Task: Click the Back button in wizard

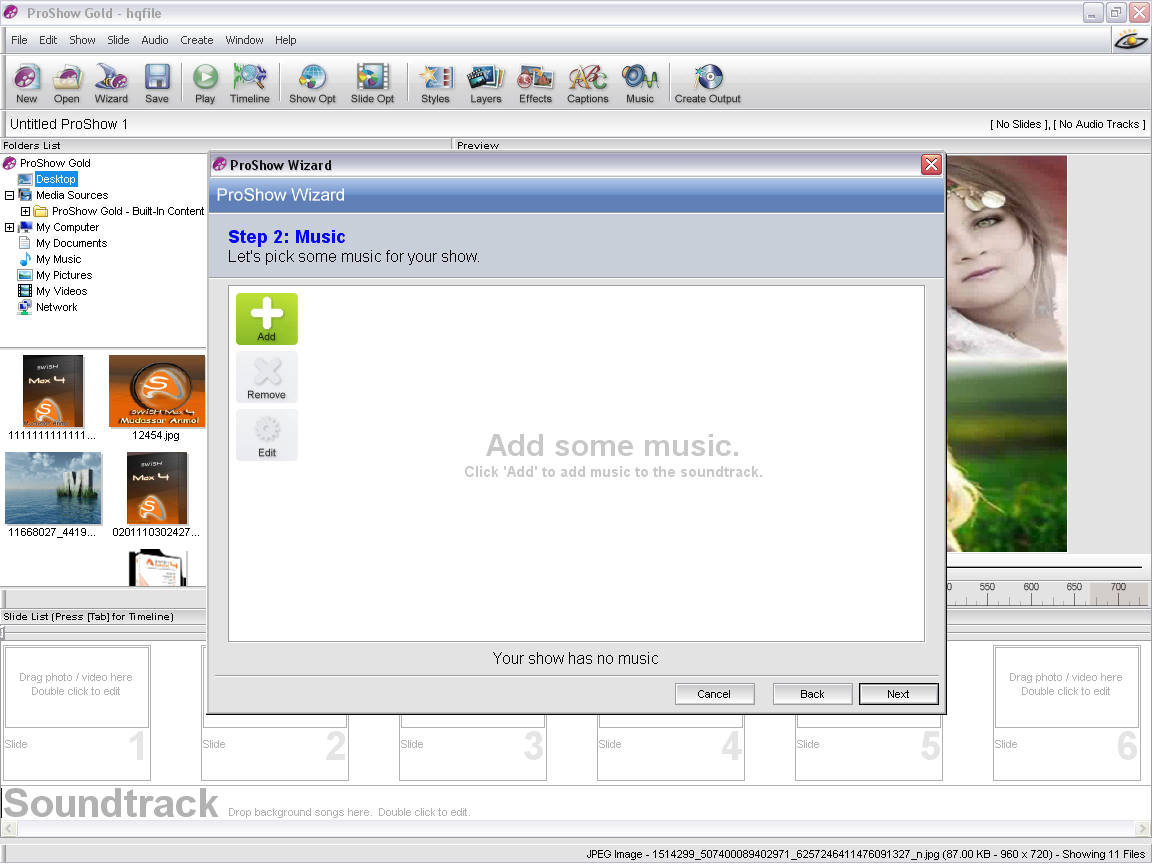Action: pos(812,694)
